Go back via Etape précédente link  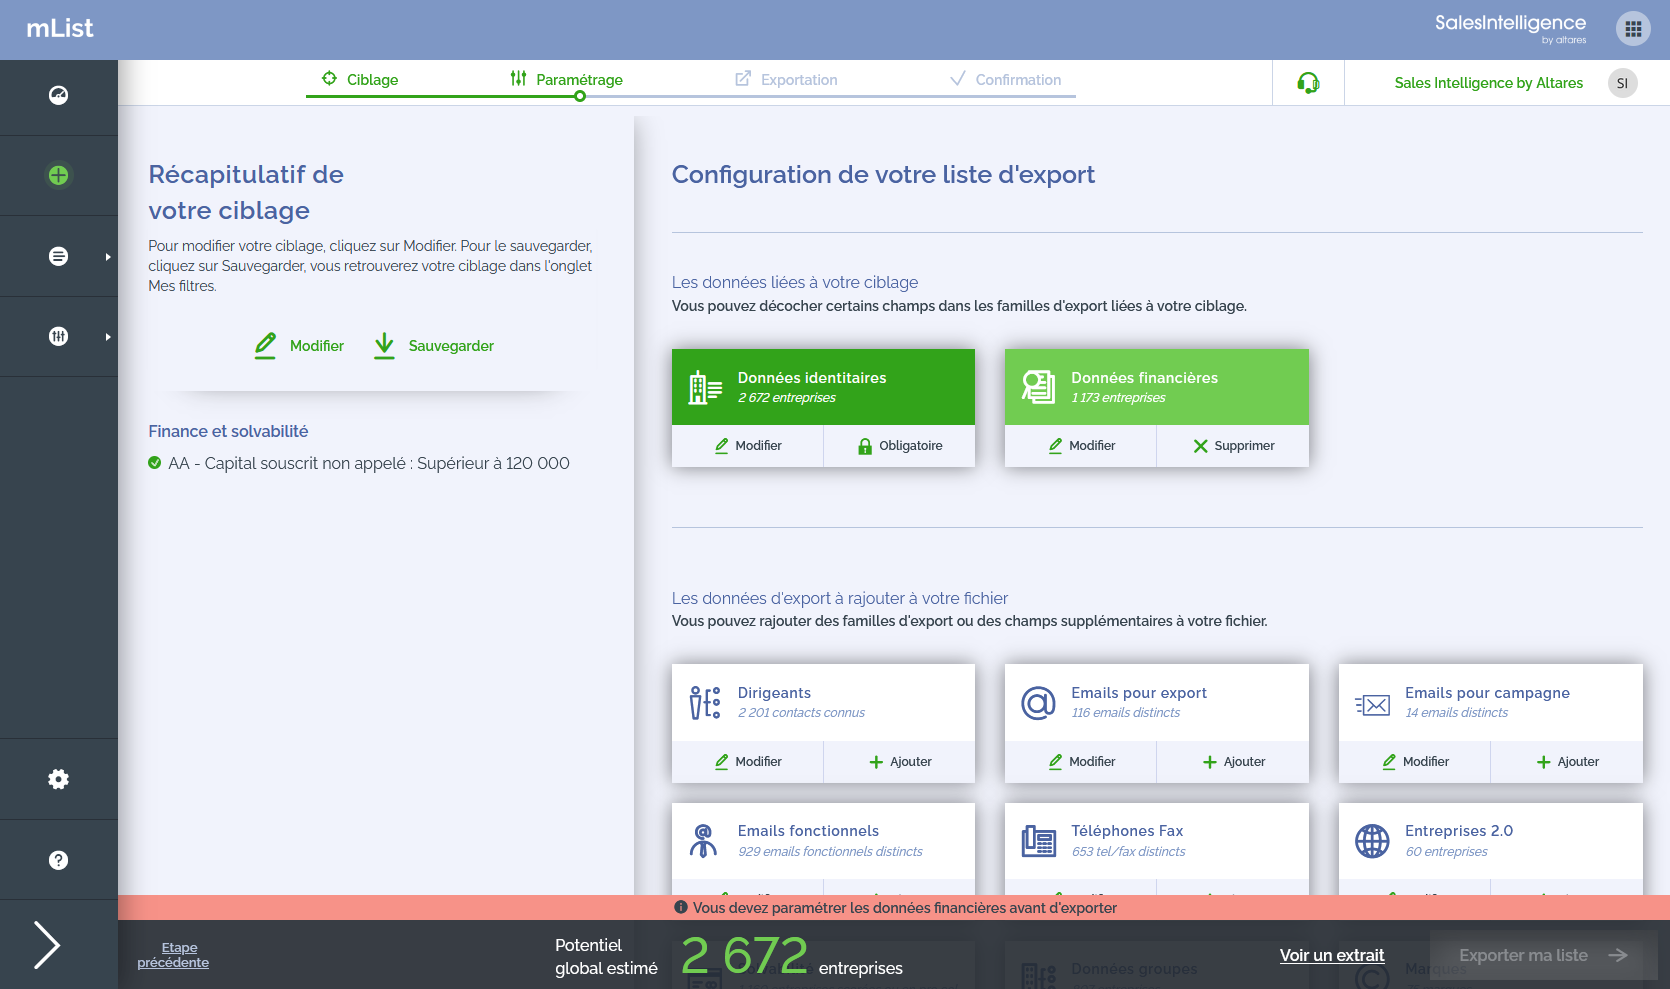173,955
